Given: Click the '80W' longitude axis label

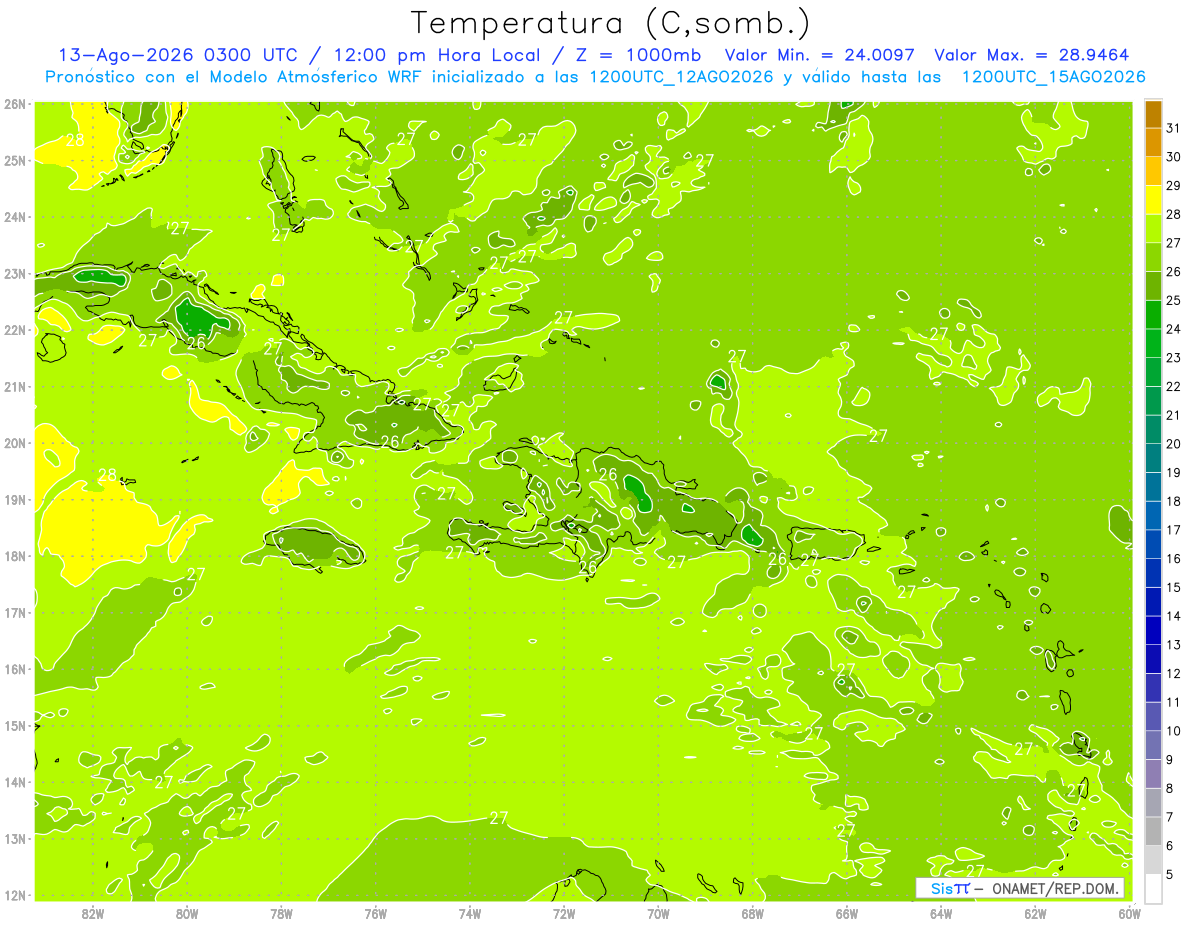Looking at the screenshot, I should click(x=187, y=914).
